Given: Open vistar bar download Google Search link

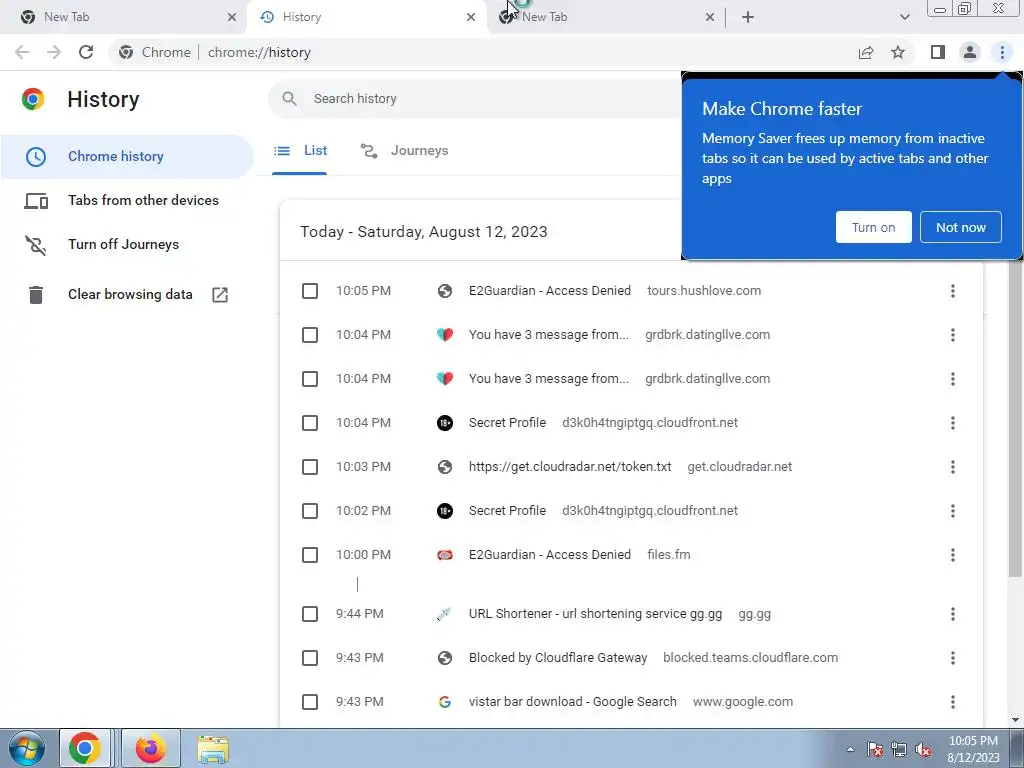Looking at the screenshot, I should point(573,702).
